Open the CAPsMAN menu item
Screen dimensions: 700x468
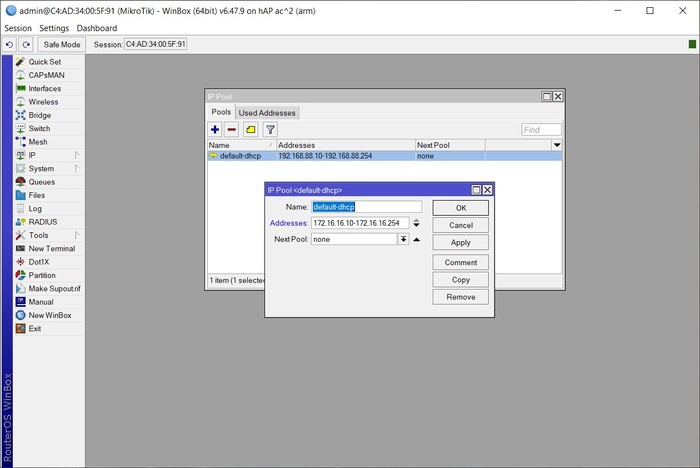click(x=49, y=75)
